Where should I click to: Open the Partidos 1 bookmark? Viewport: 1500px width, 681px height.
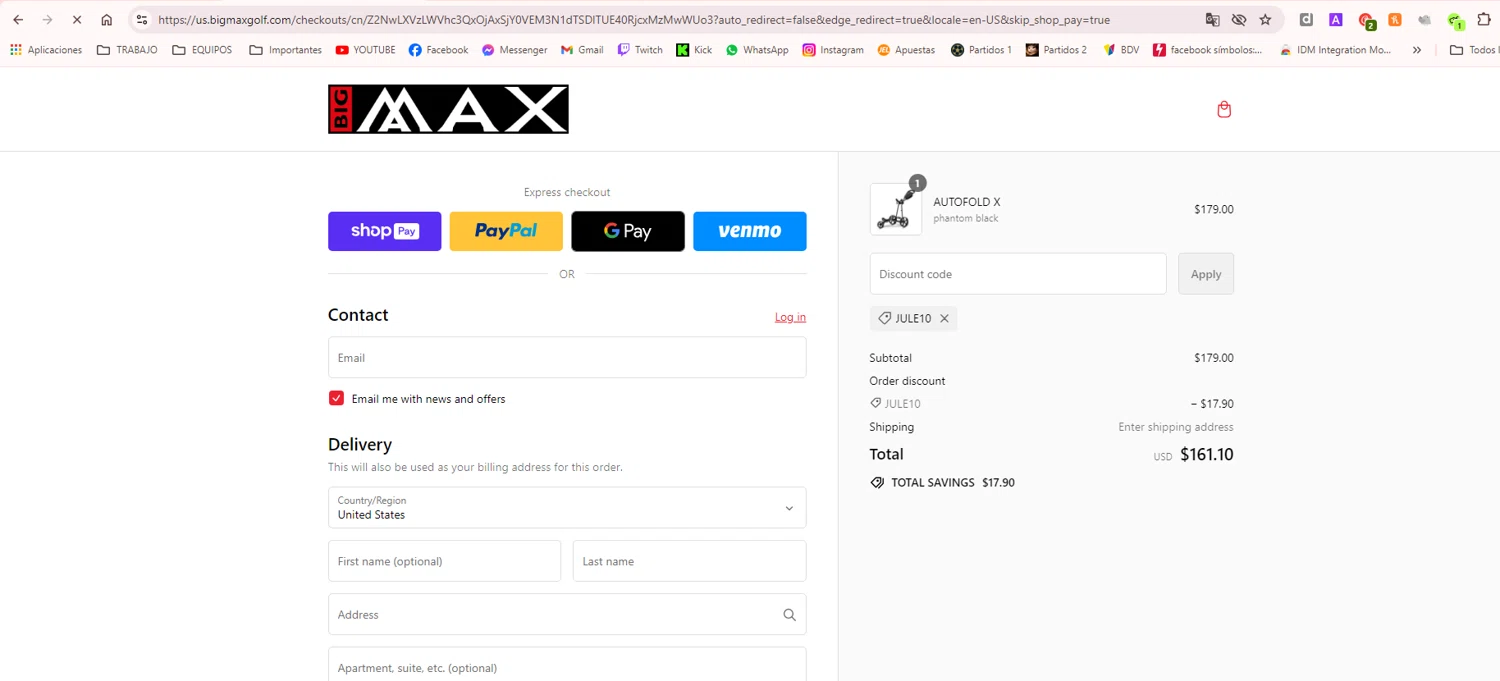981,49
